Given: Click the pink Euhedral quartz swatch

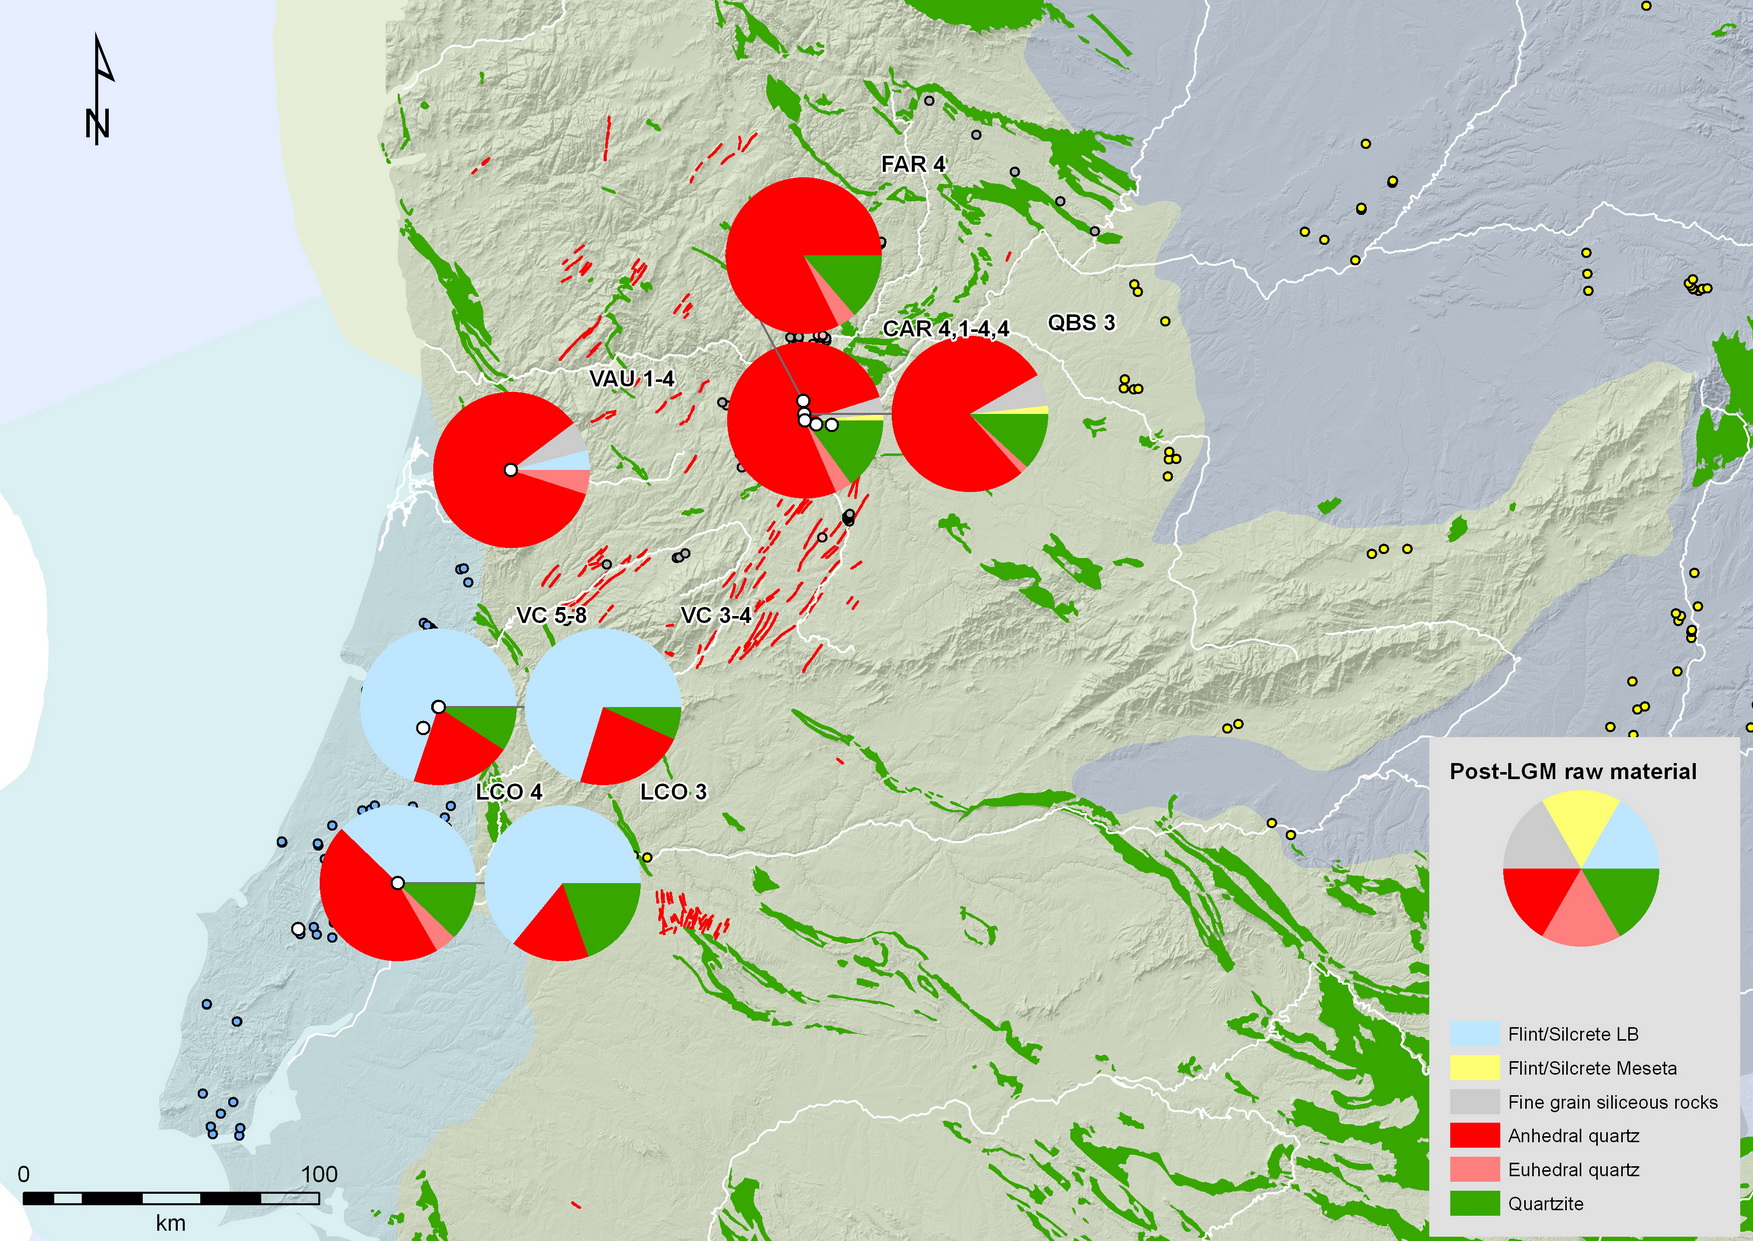Looking at the screenshot, I should pyautogui.click(x=1474, y=1170).
